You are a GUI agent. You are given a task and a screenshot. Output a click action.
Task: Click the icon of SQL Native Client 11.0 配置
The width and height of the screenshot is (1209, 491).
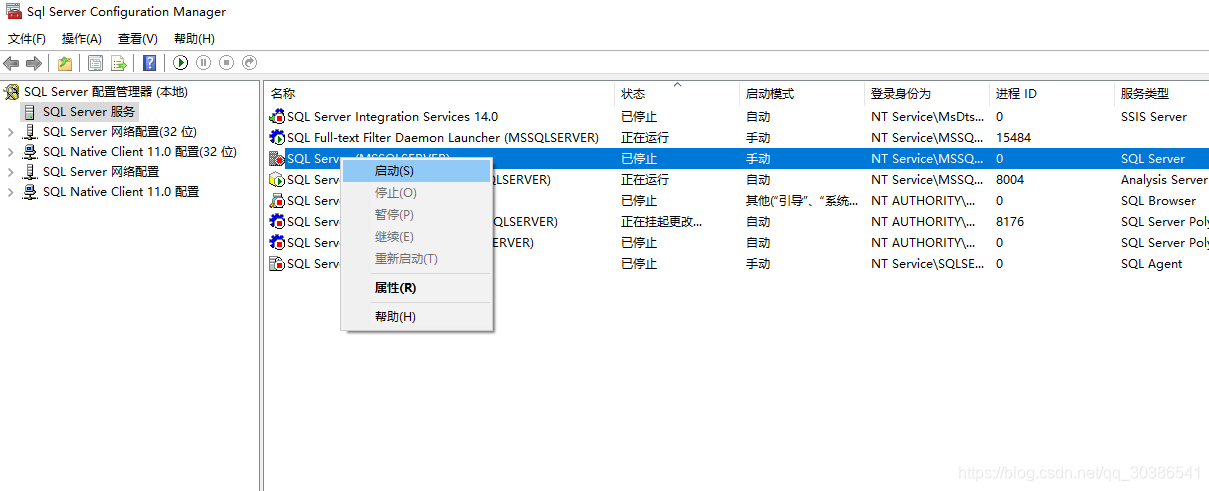point(30,192)
